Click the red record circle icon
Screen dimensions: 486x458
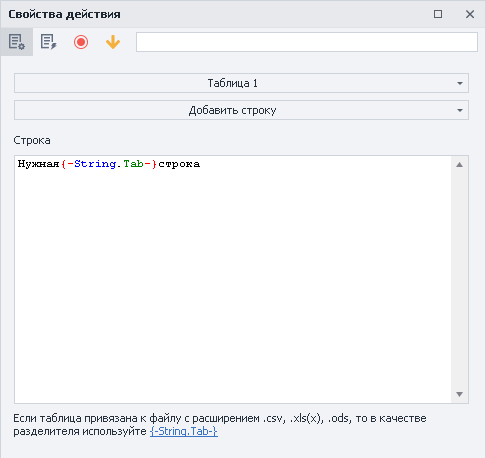point(81,42)
